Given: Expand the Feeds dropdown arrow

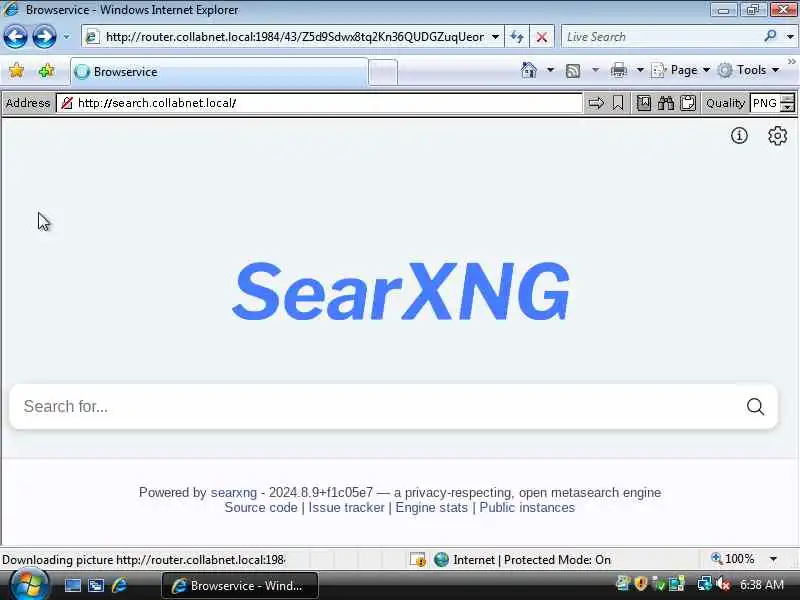Looking at the screenshot, I should 595,70.
